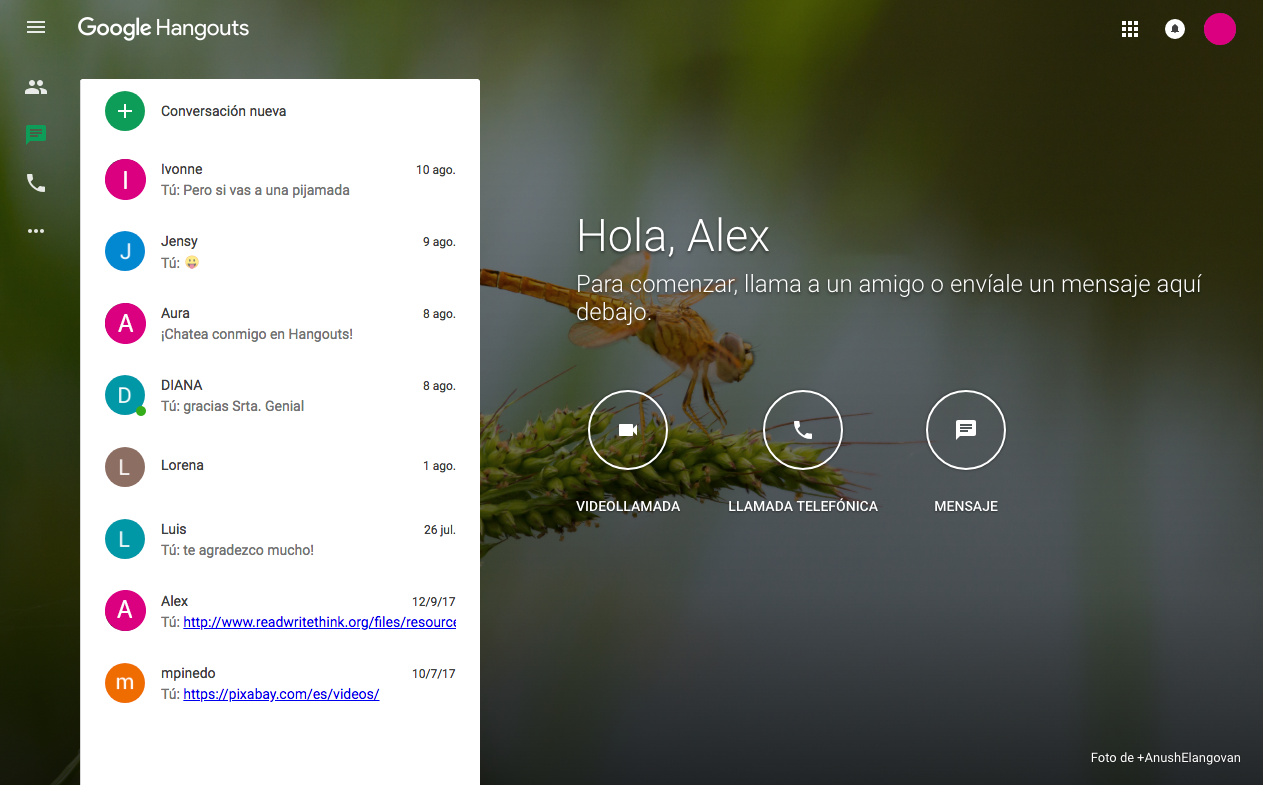Select the Conversations chat icon in sidebar
1263x785 pixels.
point(36,135)
